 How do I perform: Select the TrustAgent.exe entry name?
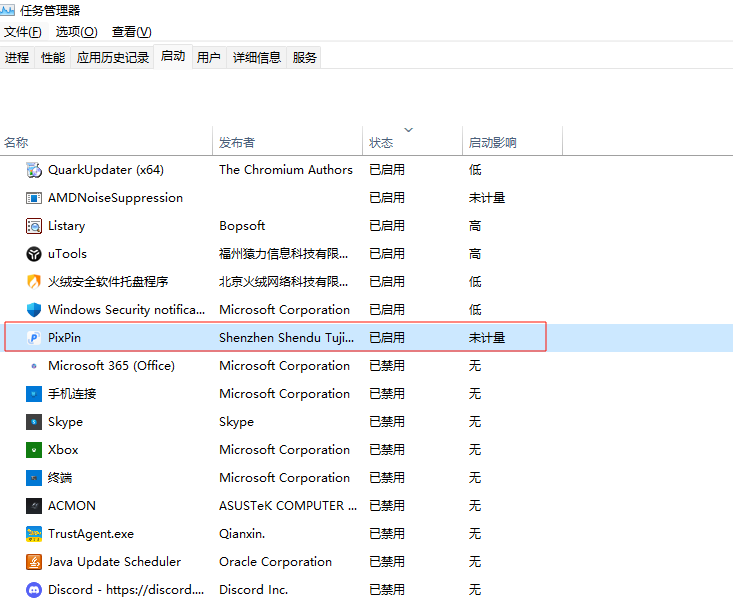(x=91, y=534)
